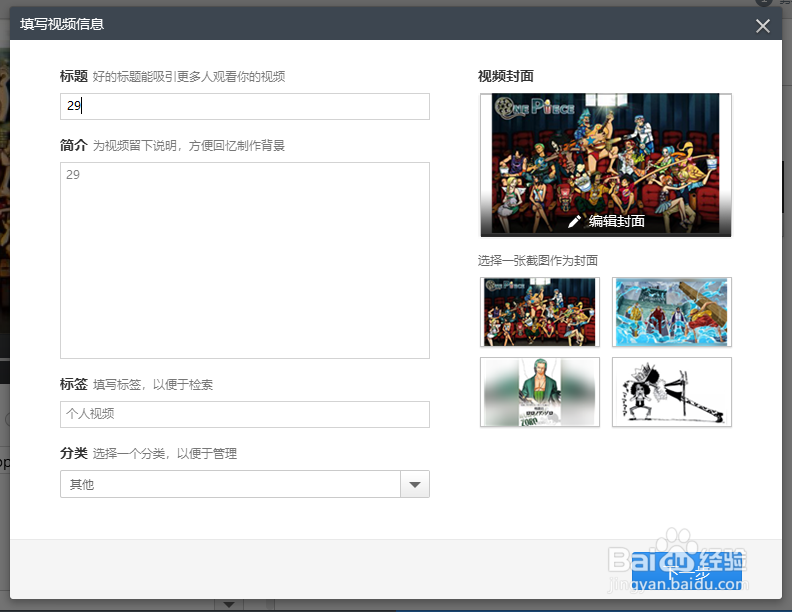
Task: Select the green-haired Zoro screenshot thumbnail
Action: (539, 392)
